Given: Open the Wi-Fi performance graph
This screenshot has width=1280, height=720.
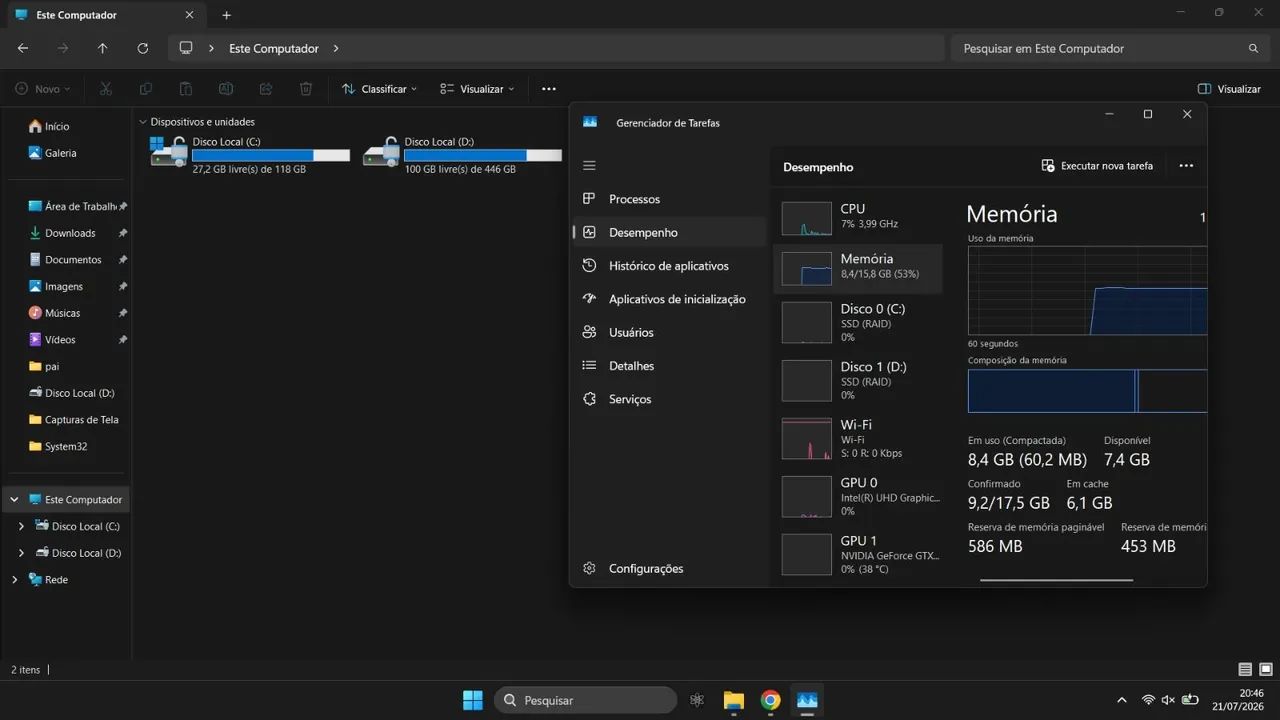Looking at the screenshot, I should [x=858, y=438].
